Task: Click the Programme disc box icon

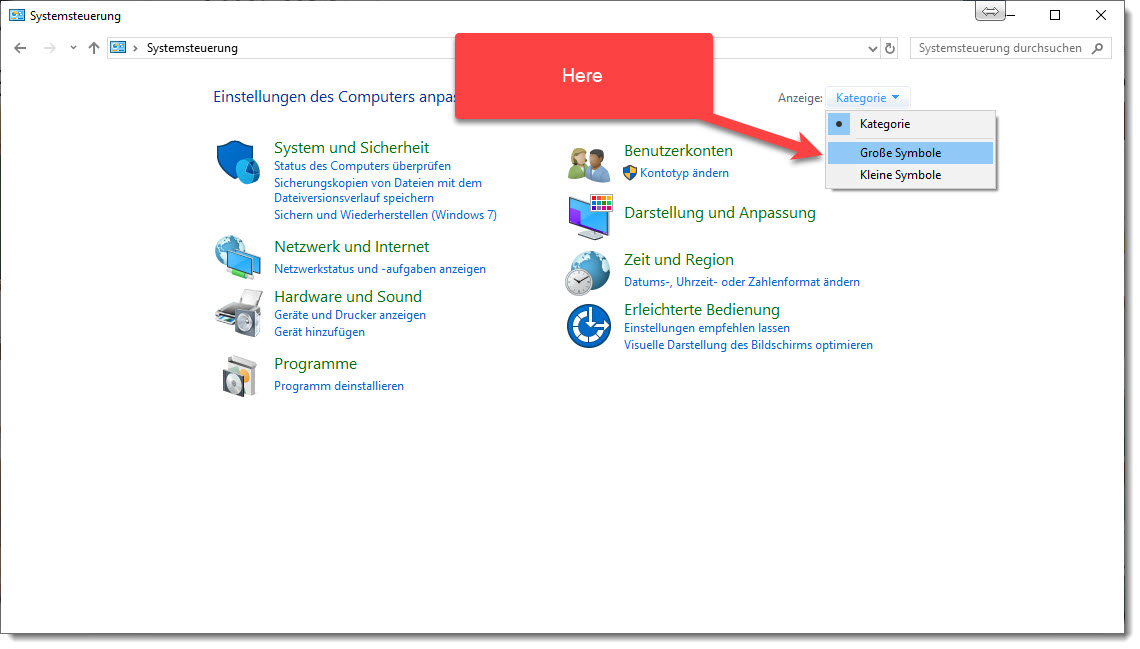Action: click(x=237, y=375)
